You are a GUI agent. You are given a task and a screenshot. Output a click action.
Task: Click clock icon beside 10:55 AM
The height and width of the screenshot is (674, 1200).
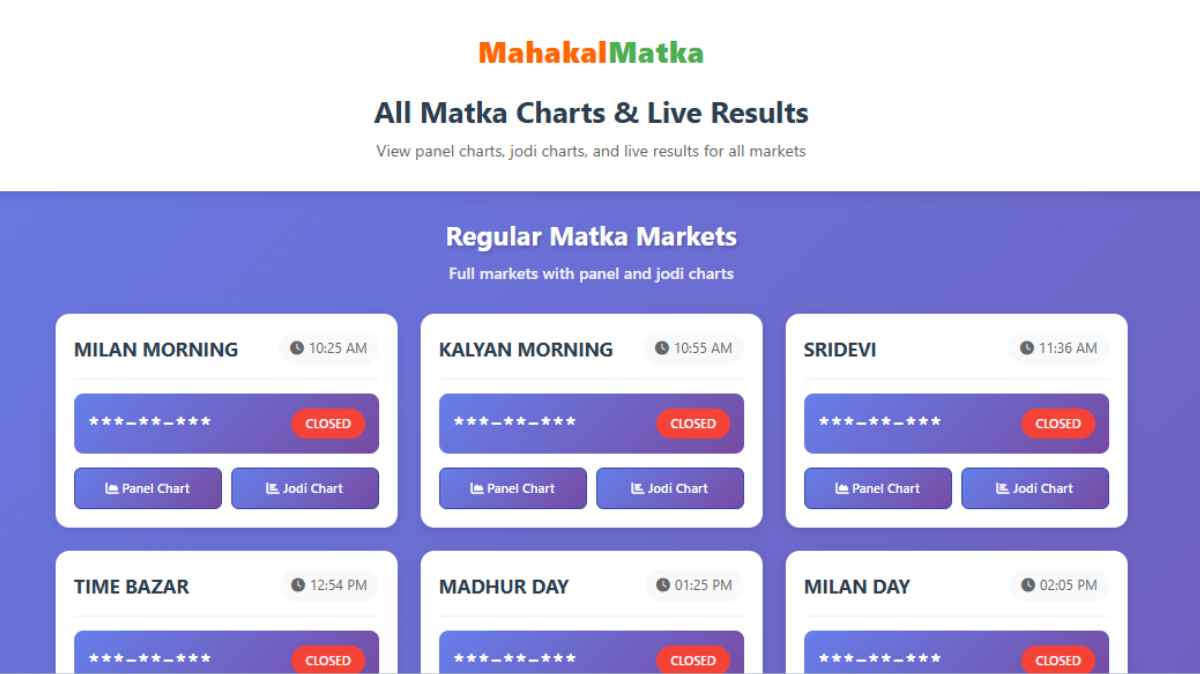click(x=662, y=348)
